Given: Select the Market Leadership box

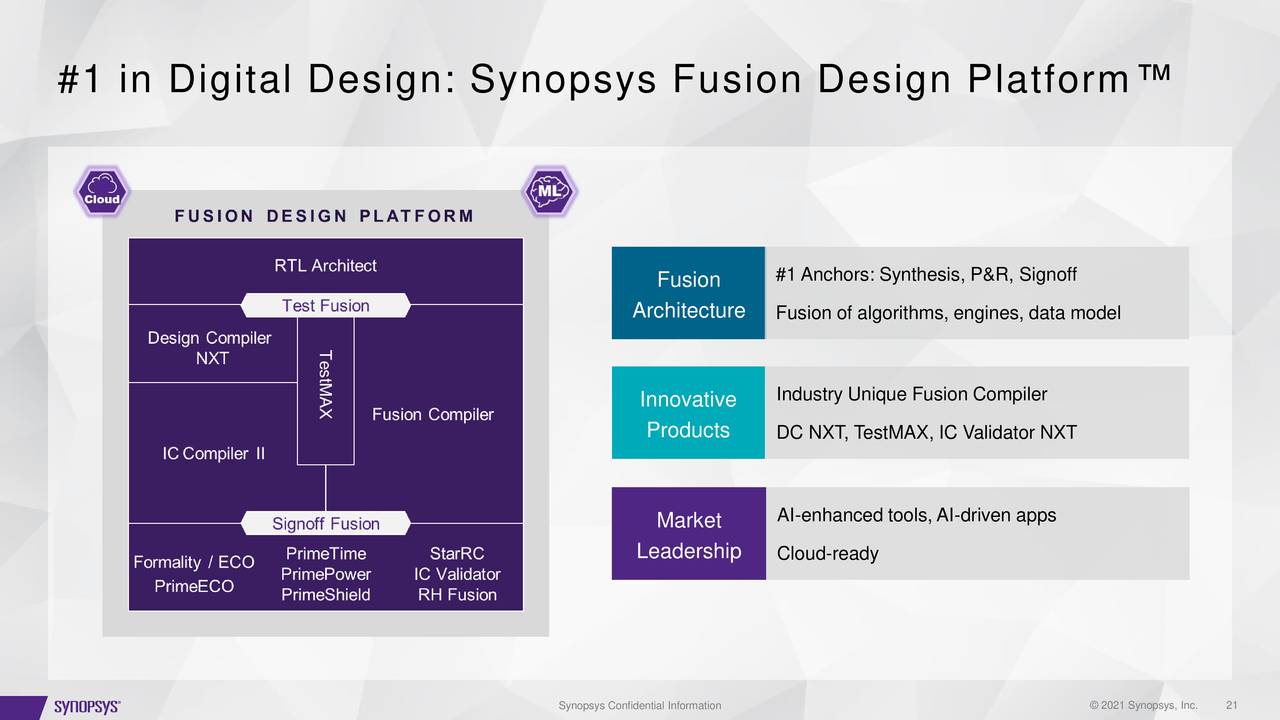Looking at the screenshot, I should point(688,534).
